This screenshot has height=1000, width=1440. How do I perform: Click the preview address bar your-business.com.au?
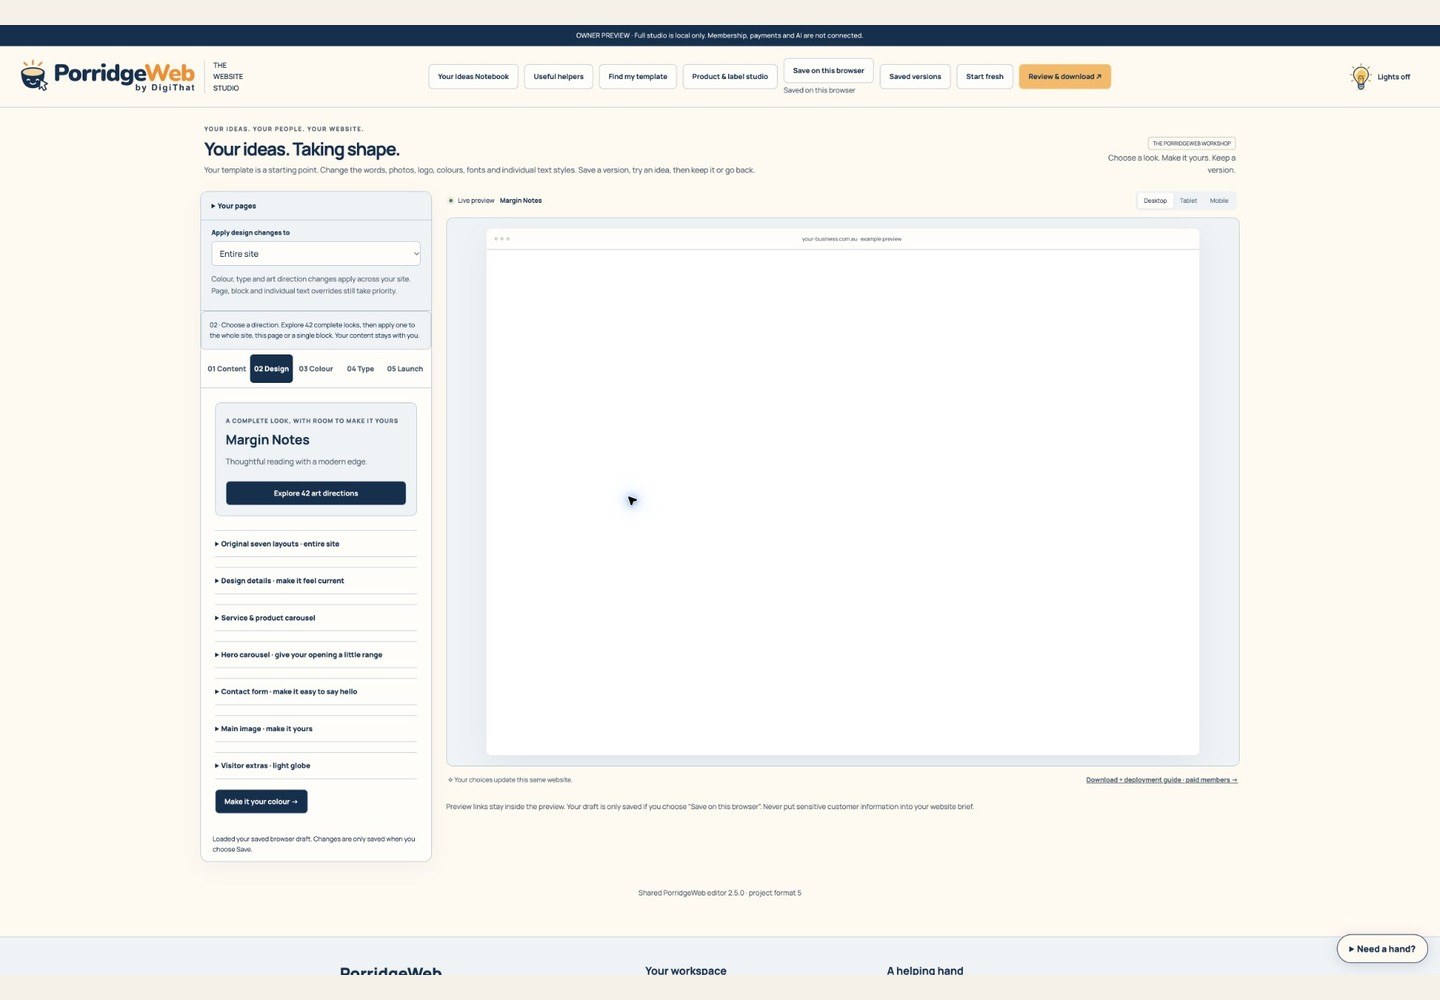(x=852, y=239)
